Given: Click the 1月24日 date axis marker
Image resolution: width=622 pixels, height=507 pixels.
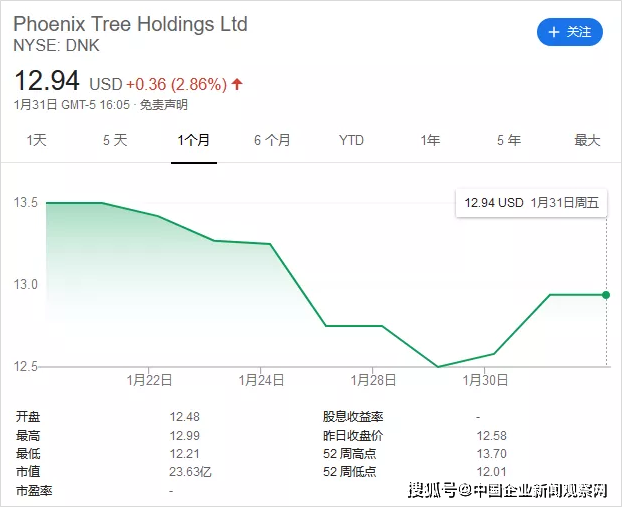Looking at the screenshot, I should coord(261,380).
